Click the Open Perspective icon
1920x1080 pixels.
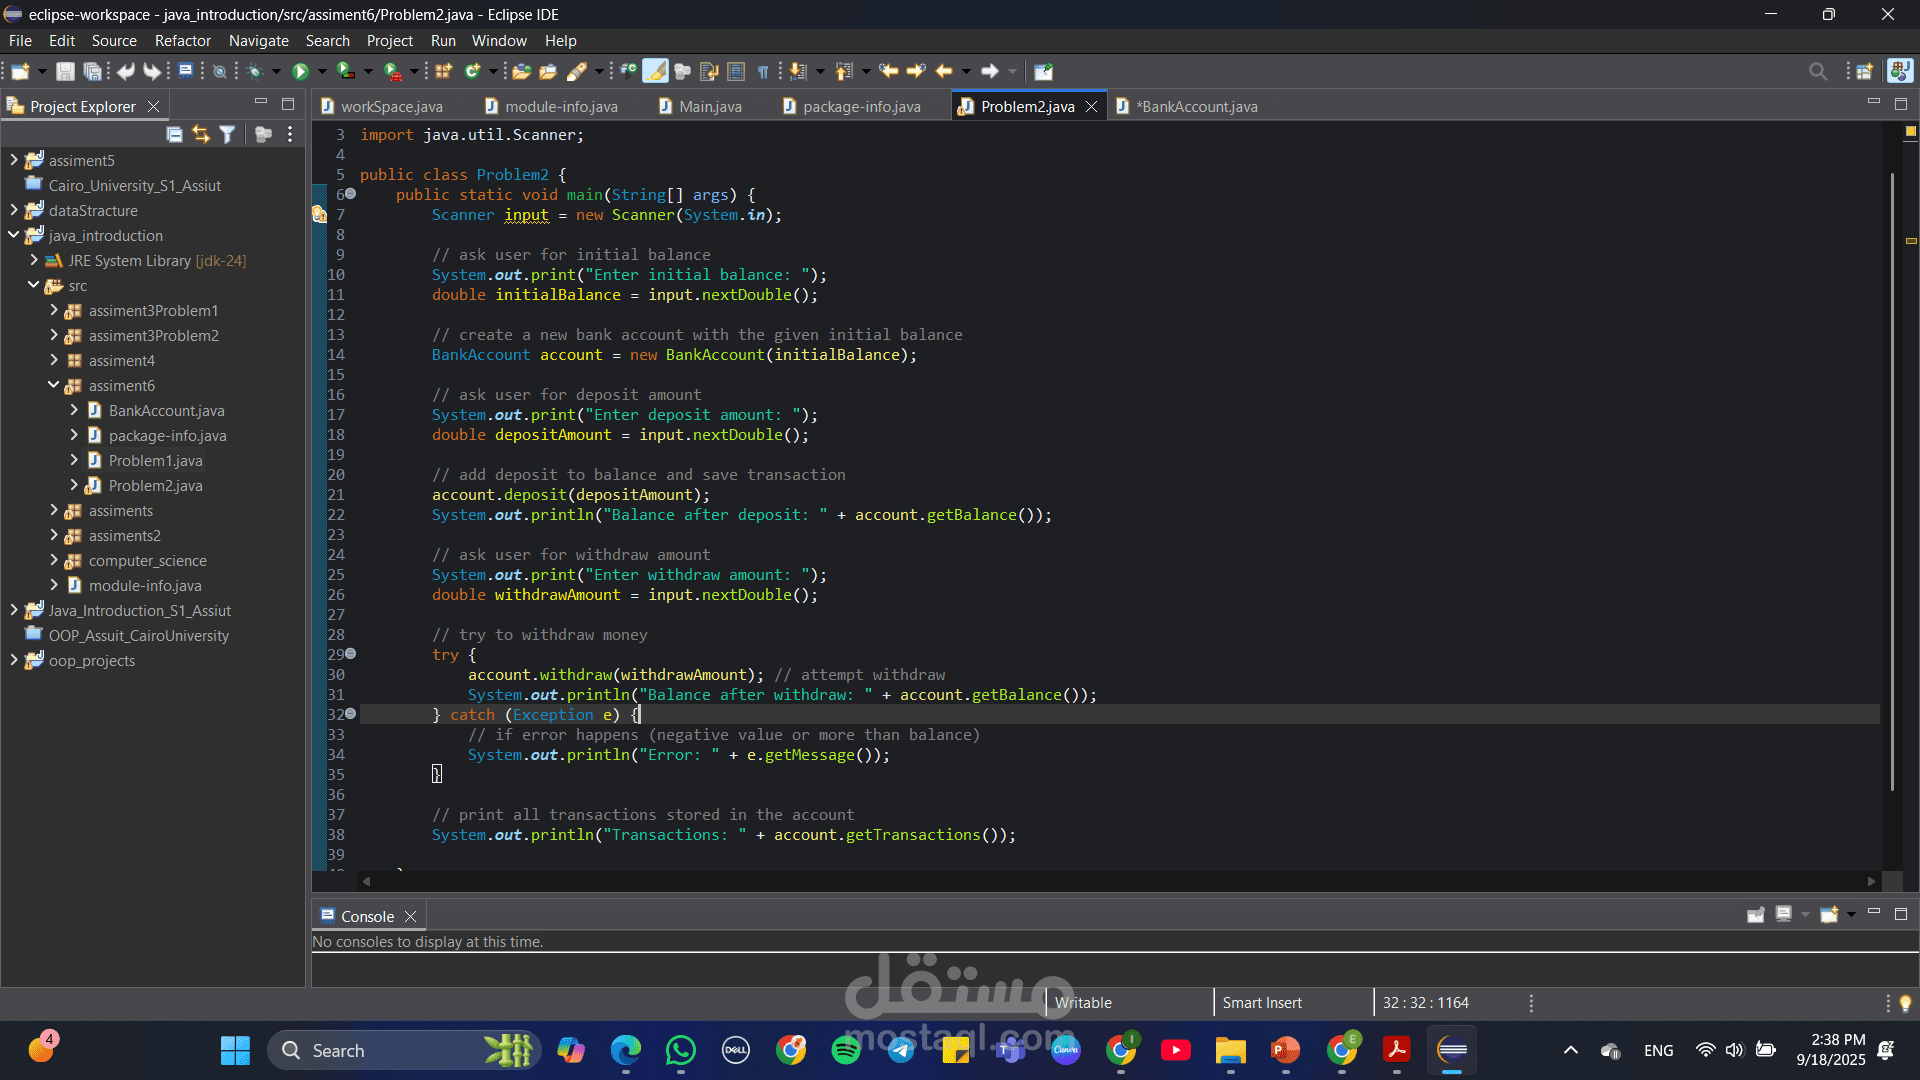coord(1865,71)
